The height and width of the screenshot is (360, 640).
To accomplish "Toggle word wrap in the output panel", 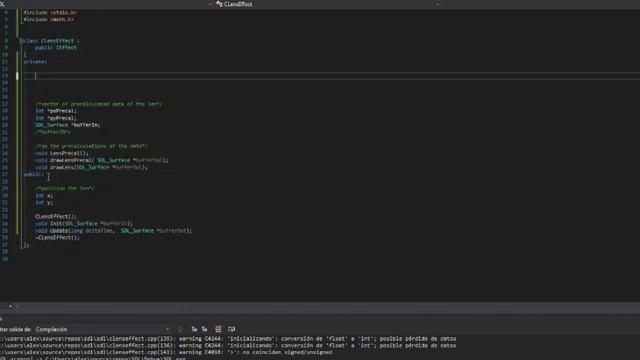I will tap(231, 329).
